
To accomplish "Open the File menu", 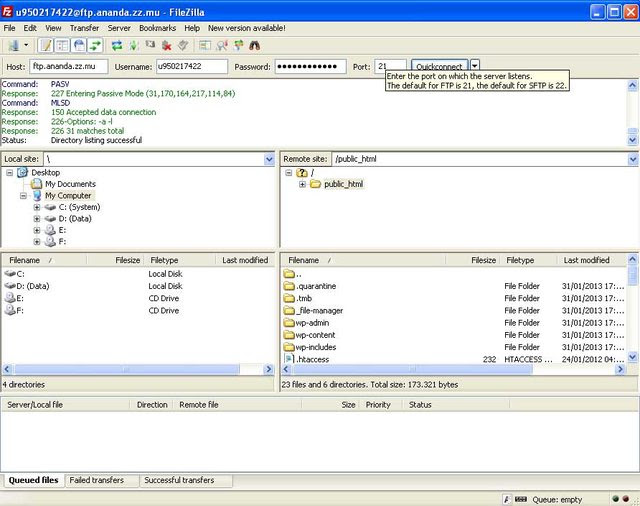I will click(9, 28).
